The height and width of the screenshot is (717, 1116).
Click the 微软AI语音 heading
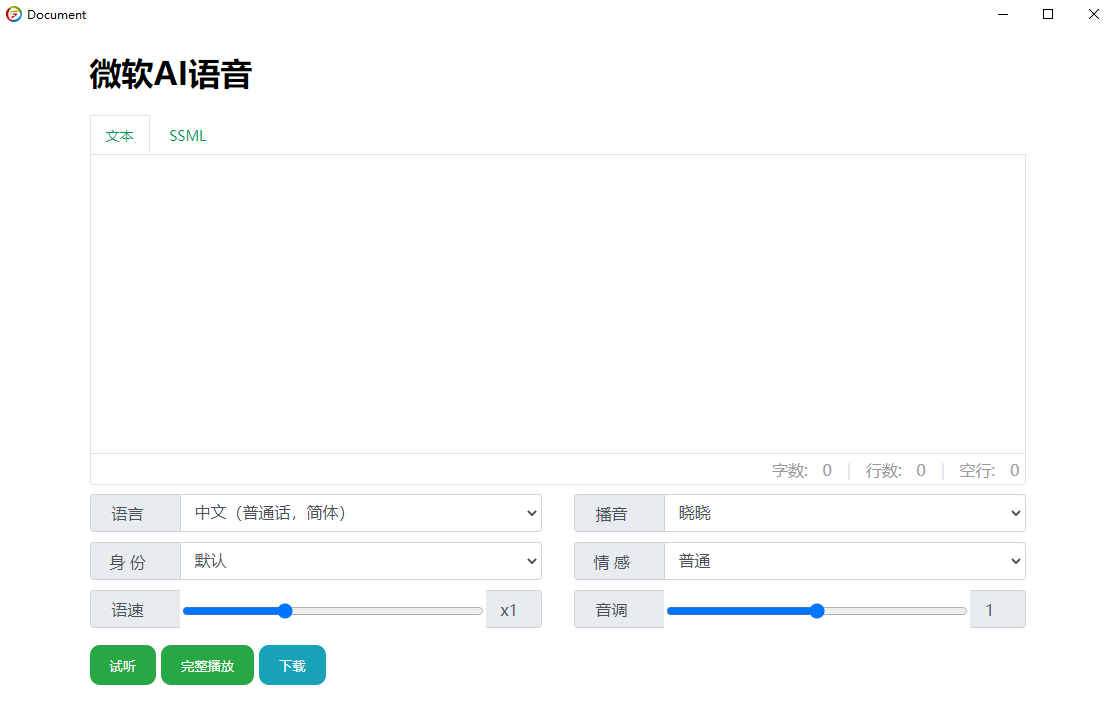[171, 74]
